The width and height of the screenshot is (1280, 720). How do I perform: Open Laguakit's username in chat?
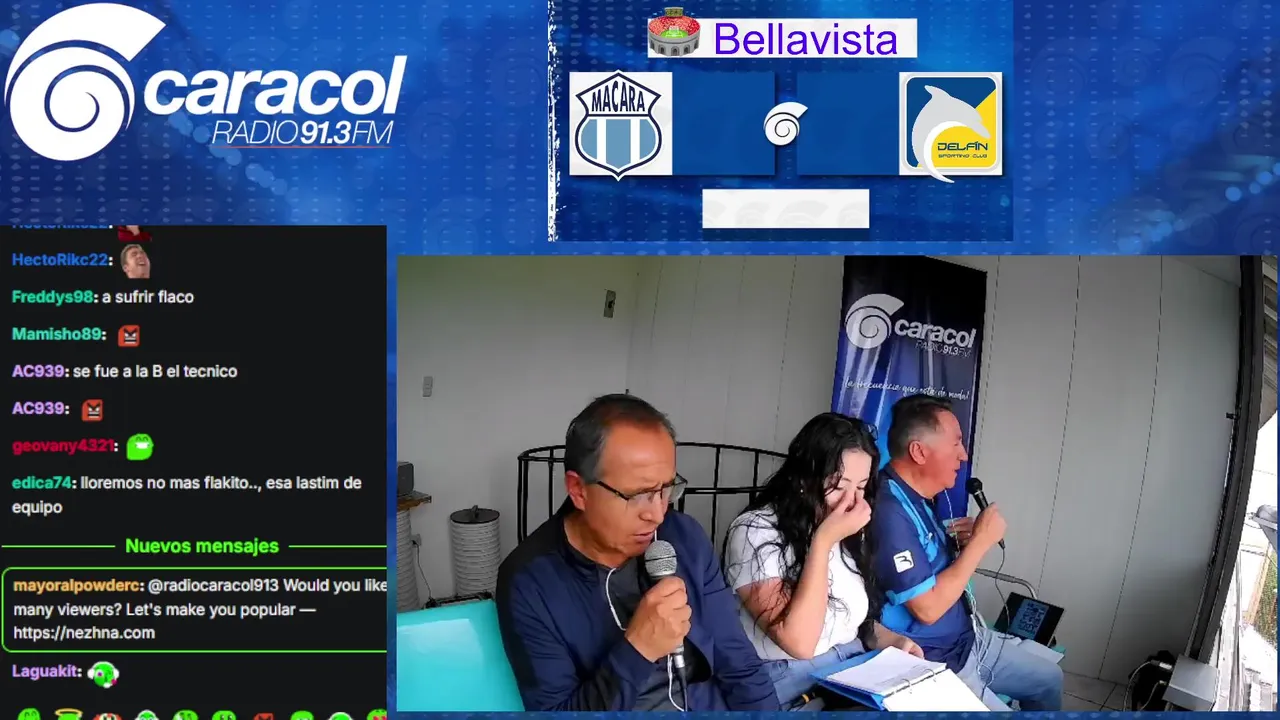pyautogui.click(x=46, y=672)
